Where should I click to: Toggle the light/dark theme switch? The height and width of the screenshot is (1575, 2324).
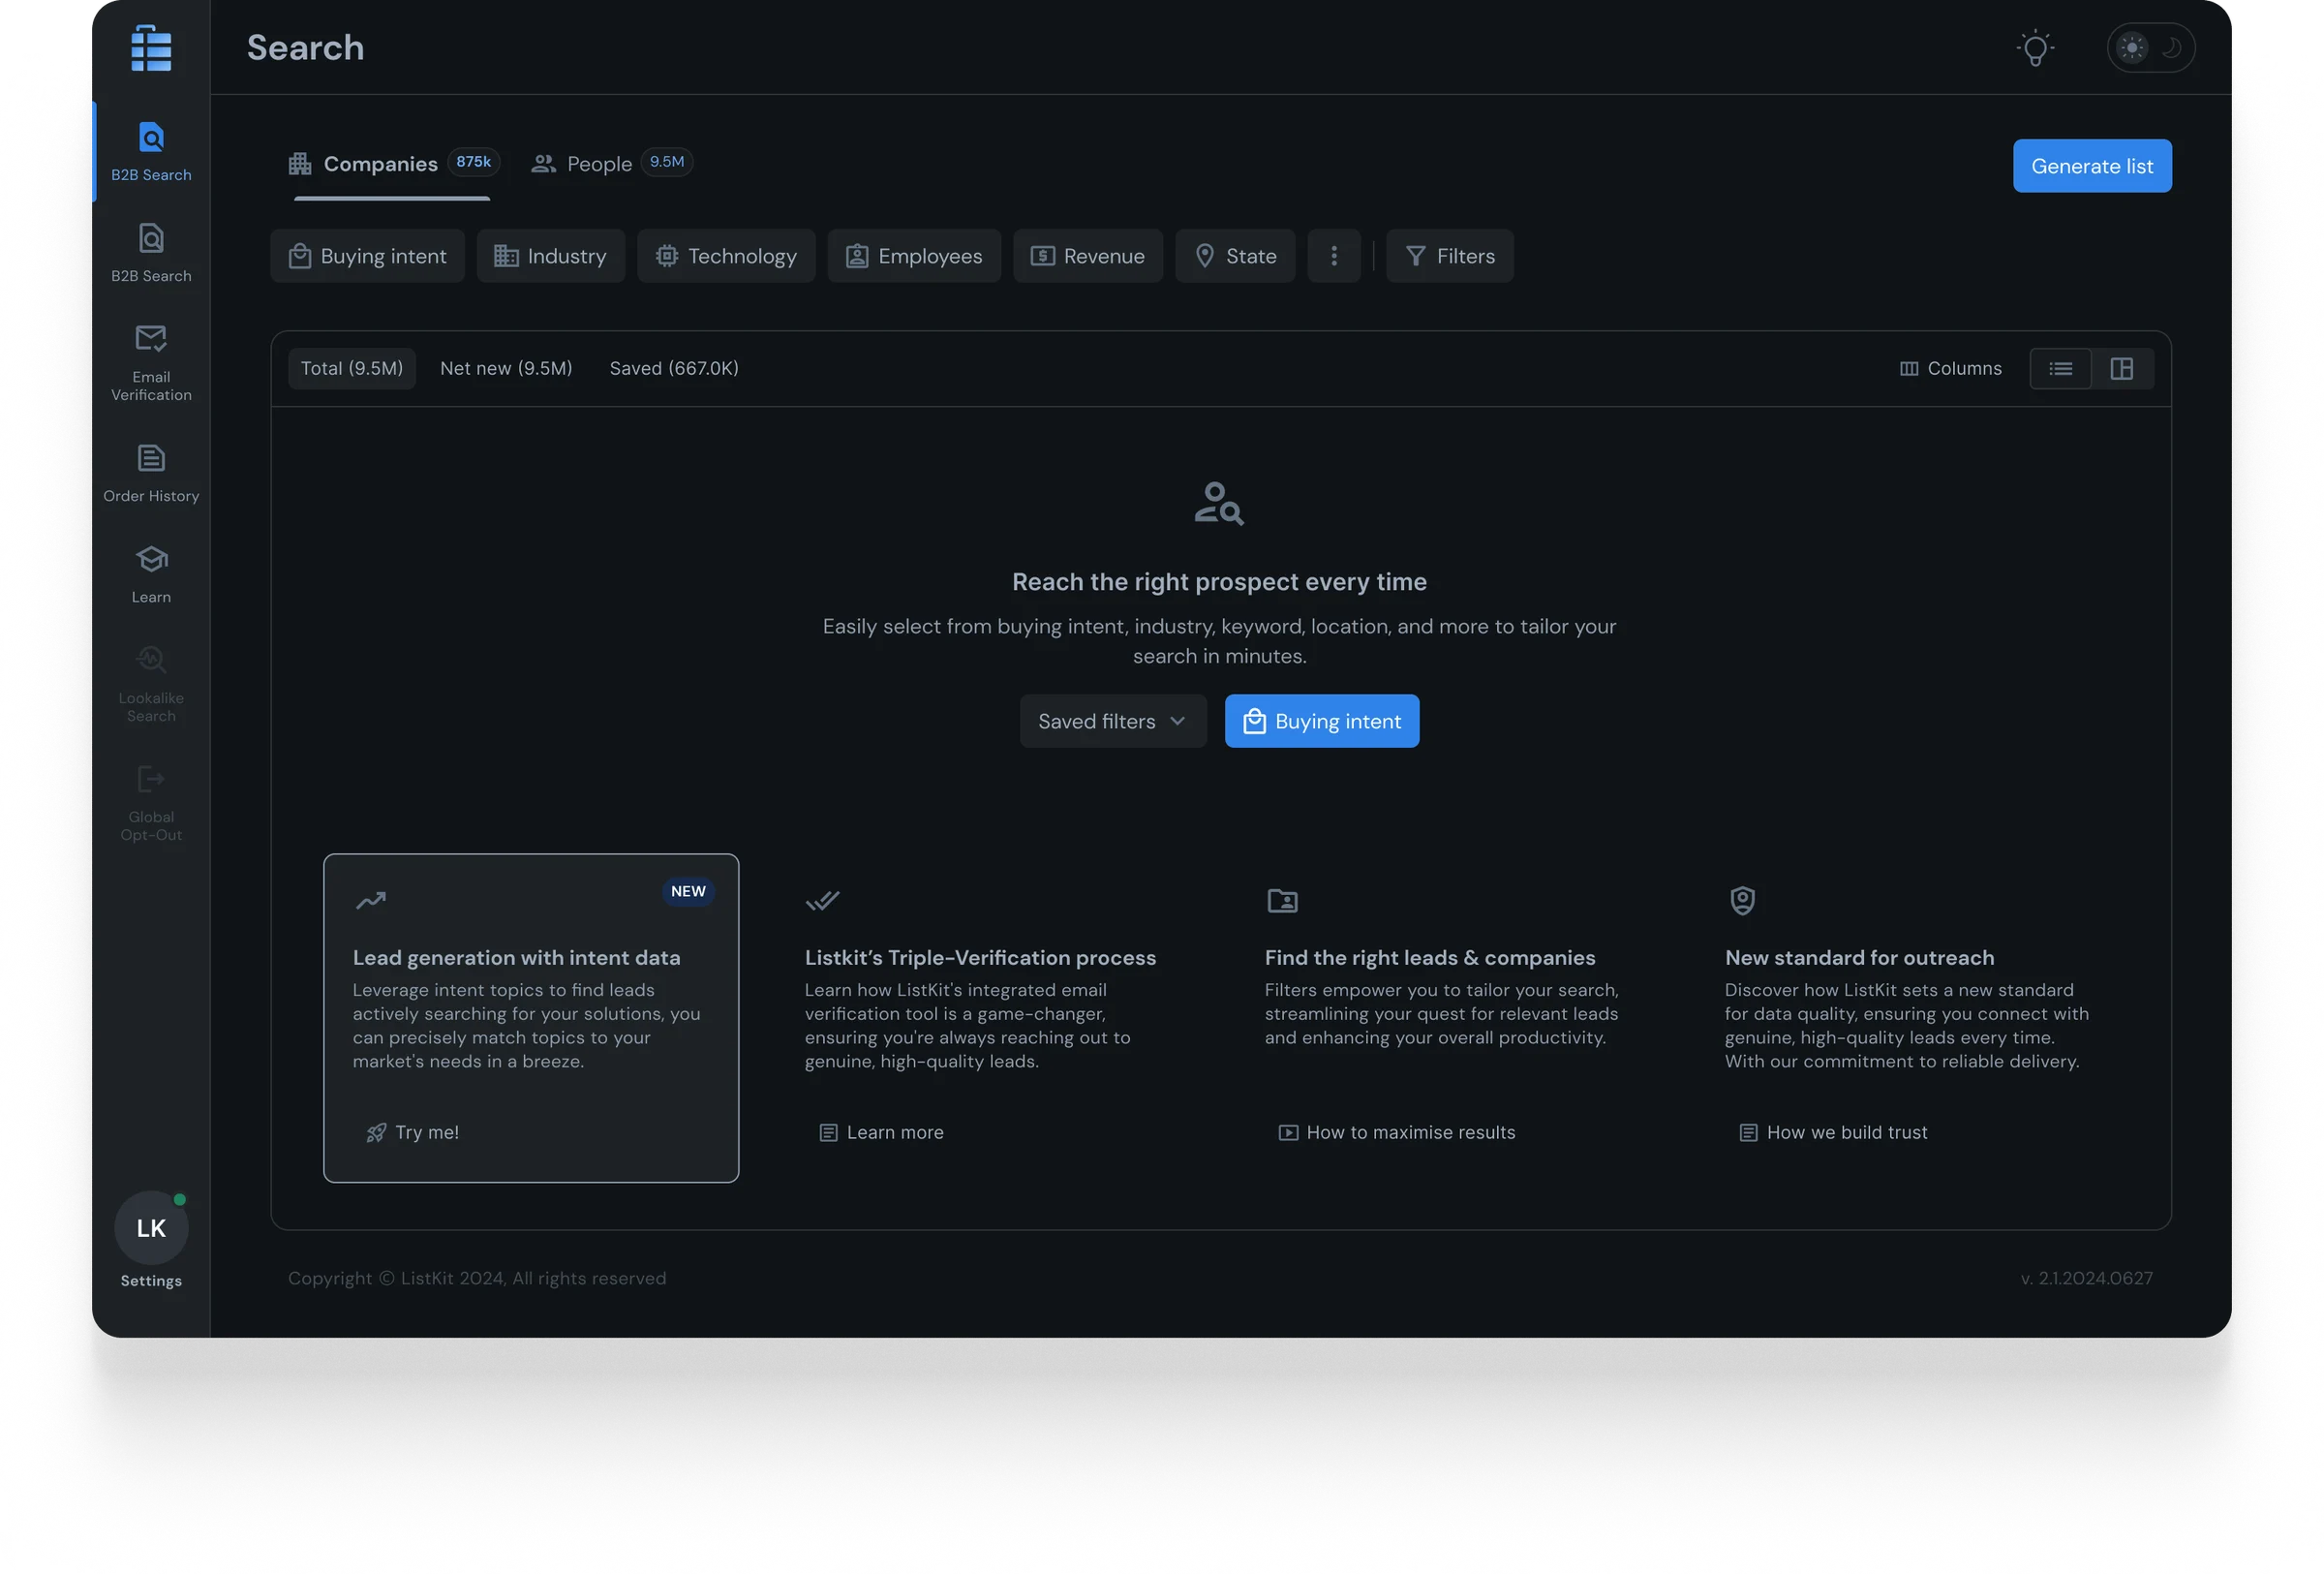point(2150,47)
